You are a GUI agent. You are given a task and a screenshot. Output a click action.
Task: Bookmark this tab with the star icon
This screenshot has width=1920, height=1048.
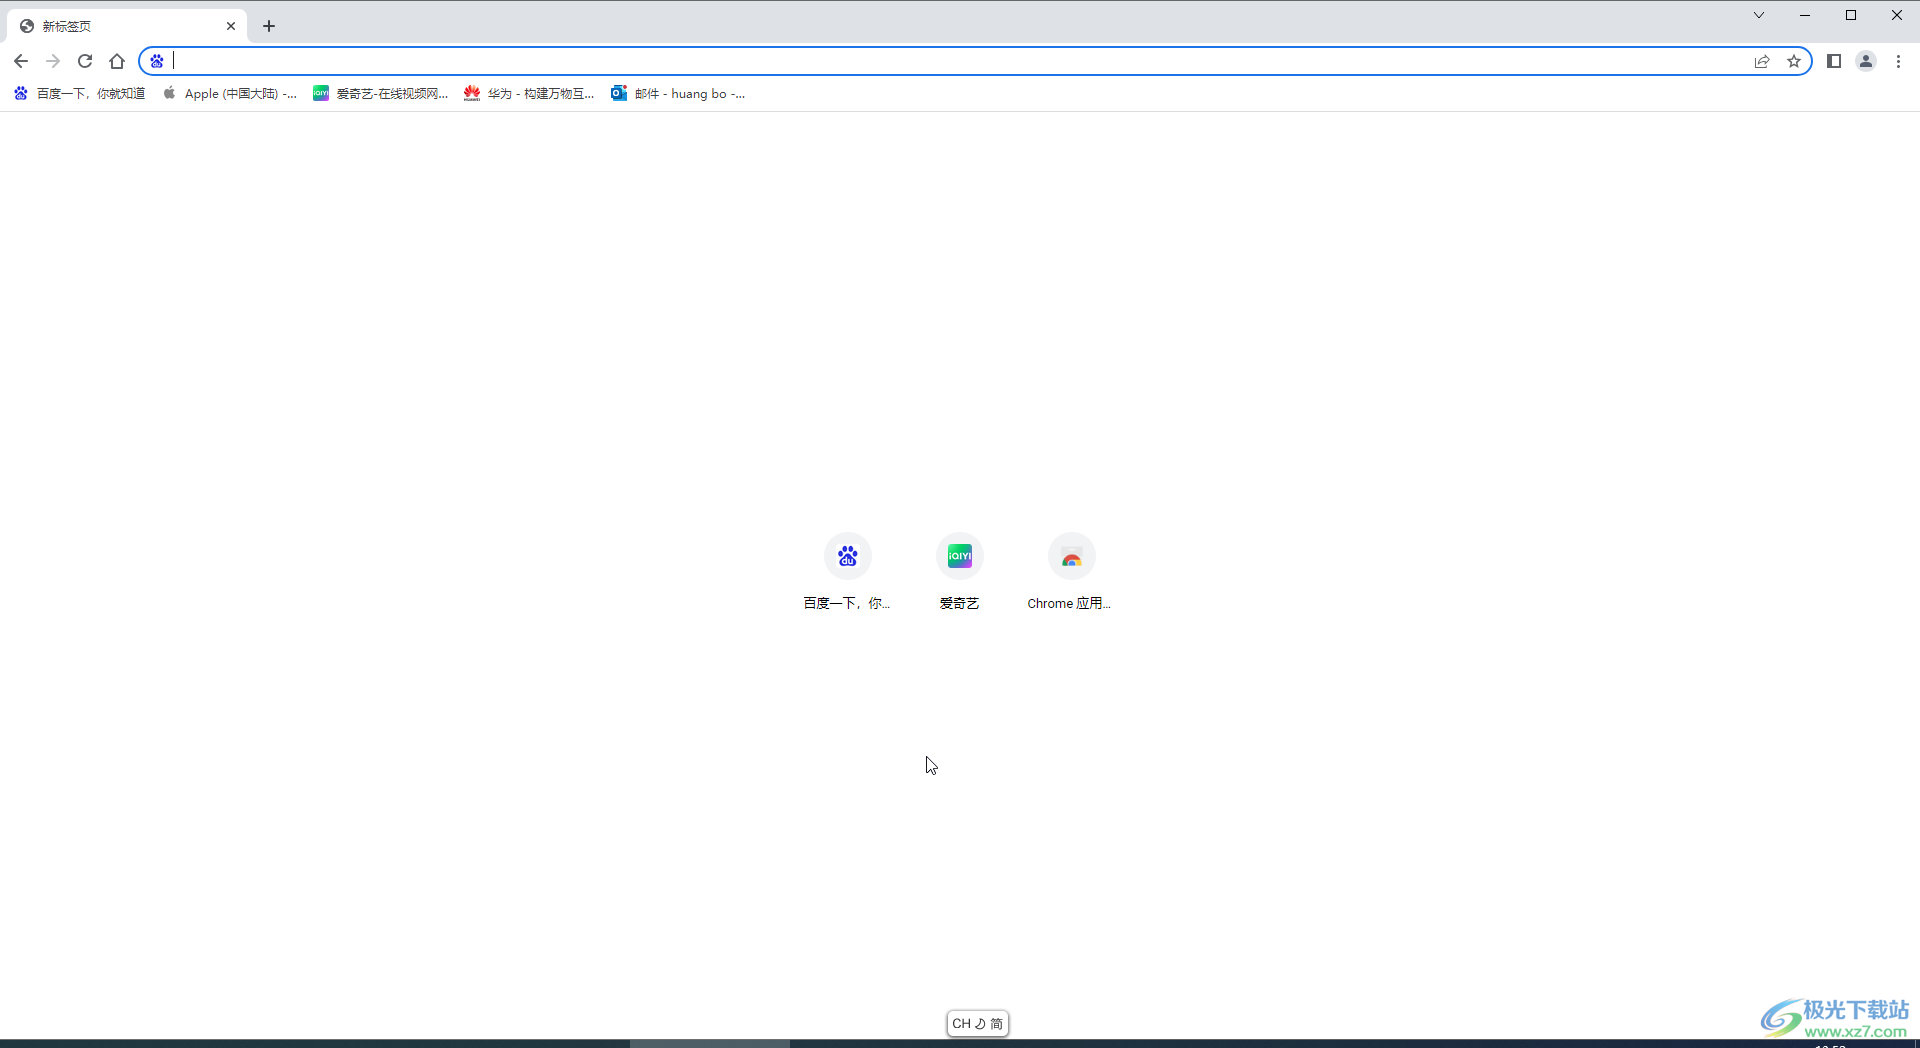point(1794,61)
